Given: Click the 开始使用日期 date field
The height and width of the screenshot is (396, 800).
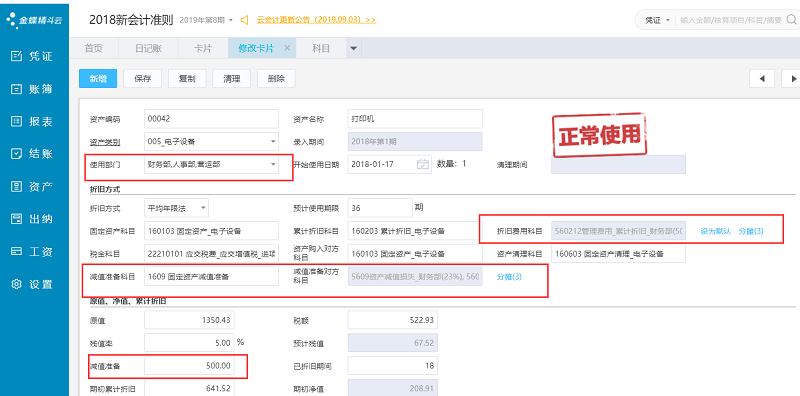Looking at the screenshot, I should [x=390, y=164].
